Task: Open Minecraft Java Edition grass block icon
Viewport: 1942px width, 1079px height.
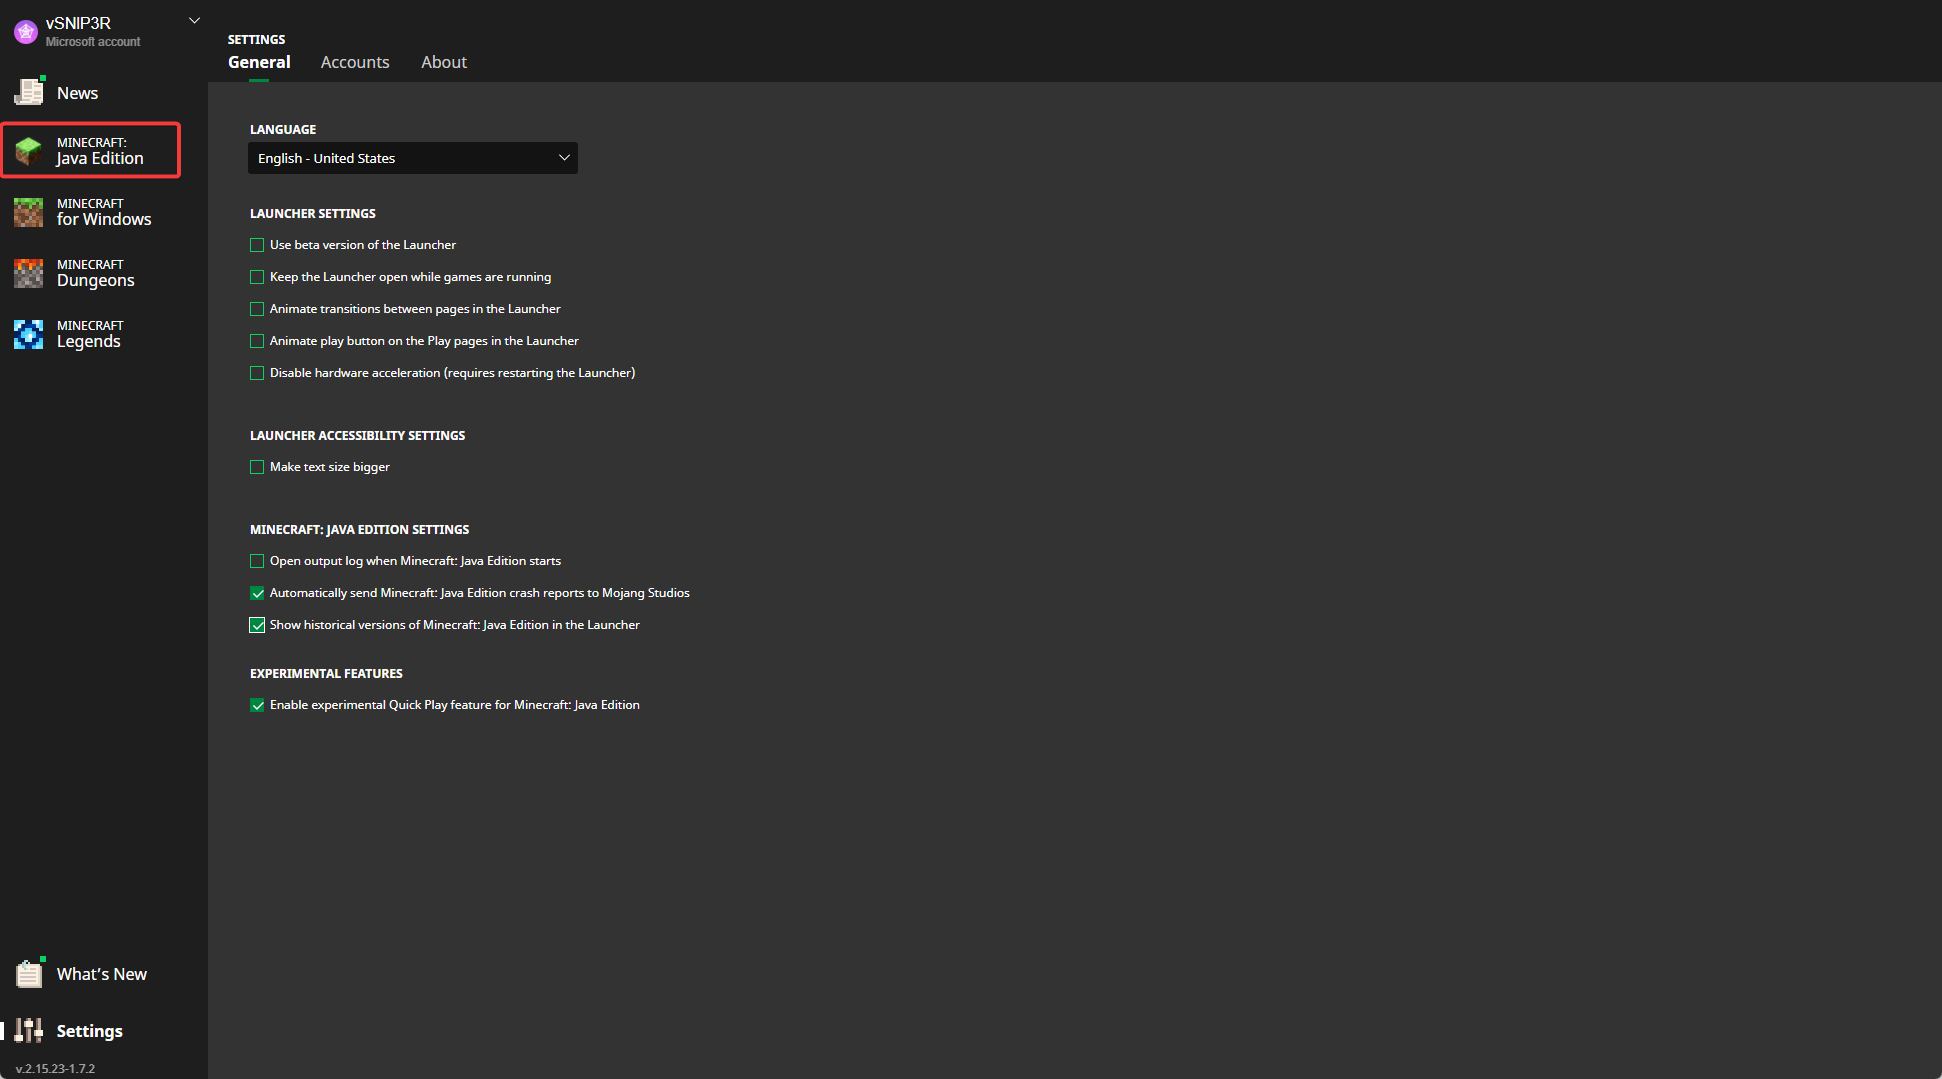Action: tap(29, 151)
